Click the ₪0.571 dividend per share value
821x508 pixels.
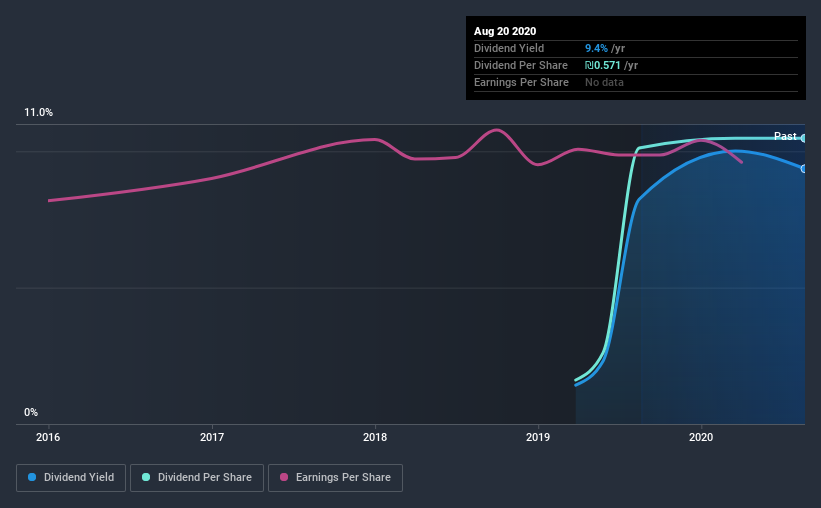(x=603, y=65)
